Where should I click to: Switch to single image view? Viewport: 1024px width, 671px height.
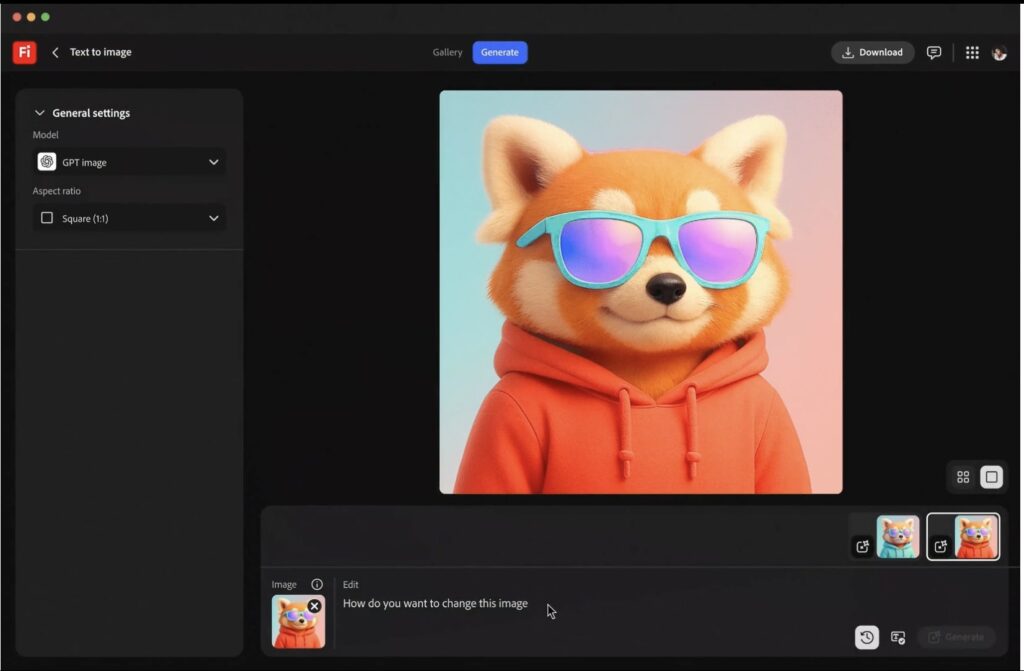991,477
